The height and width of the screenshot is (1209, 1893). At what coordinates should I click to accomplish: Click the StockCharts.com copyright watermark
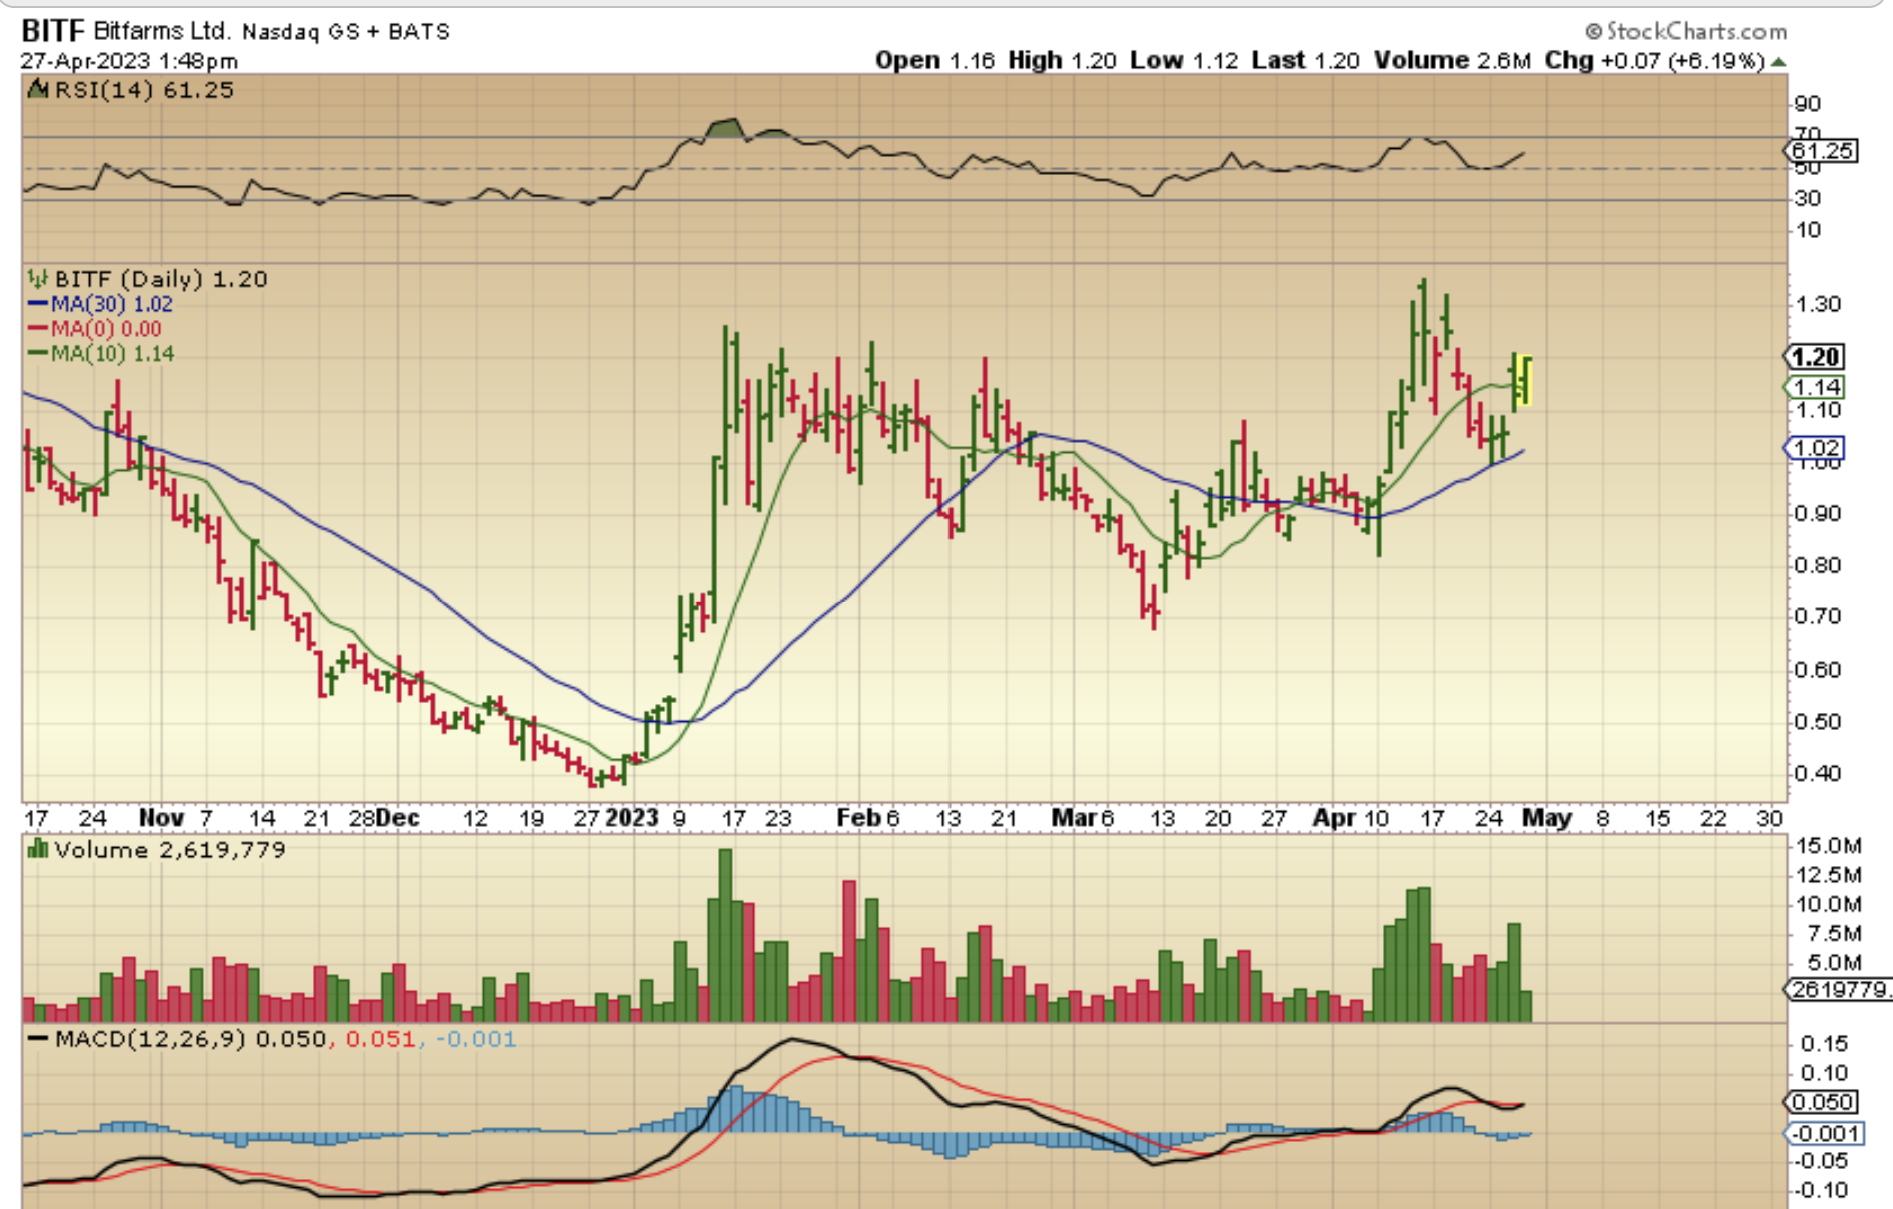tap(1686, 32)
